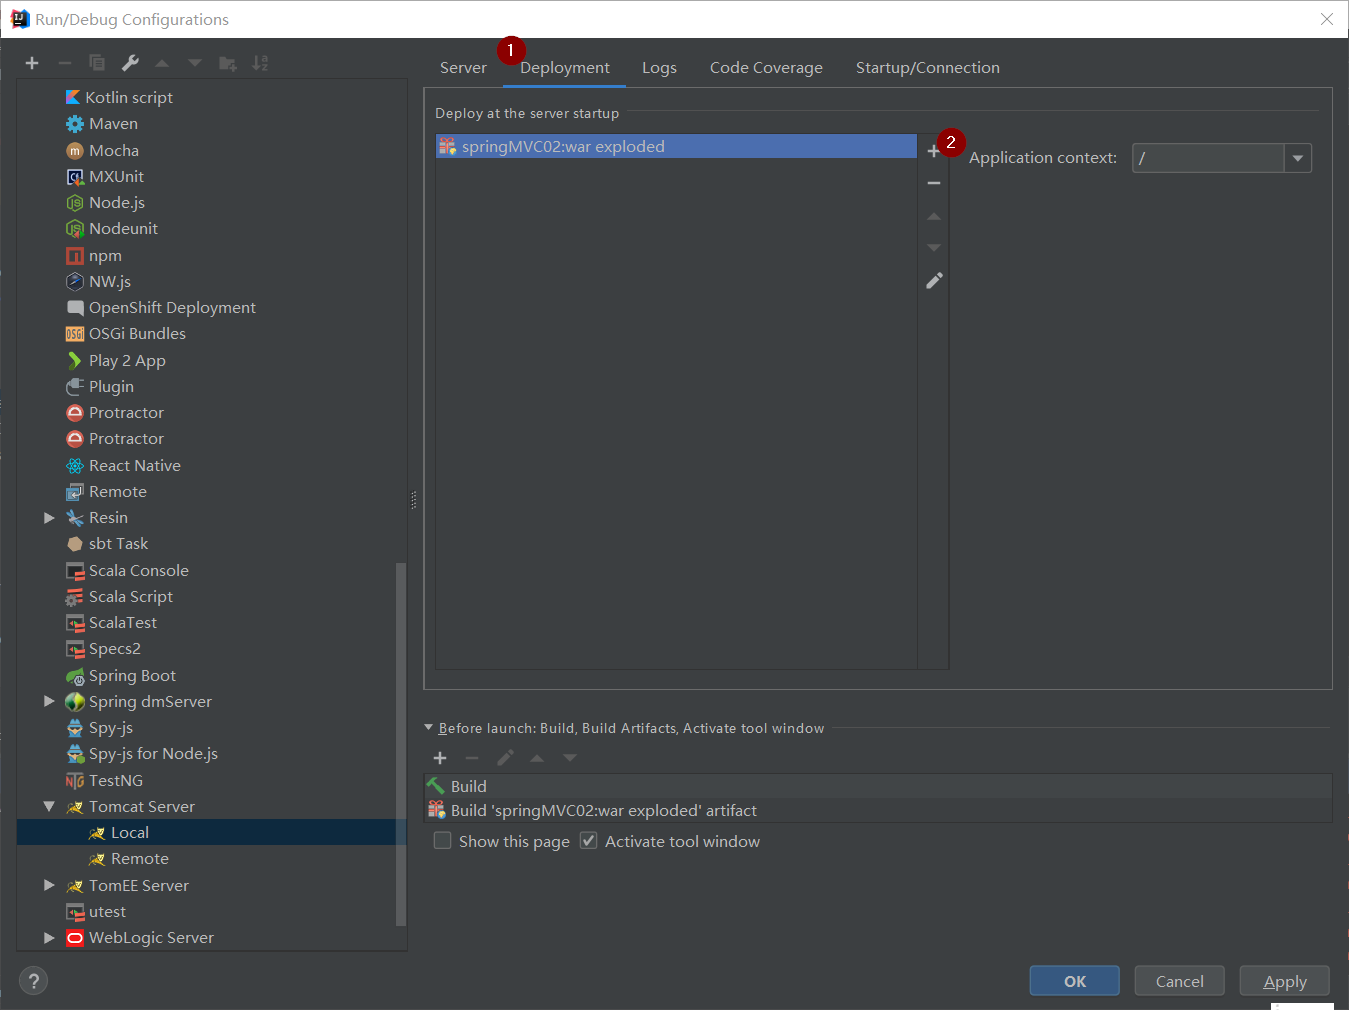The image size is (1349, 1010).
Task: Open Application context dropdown arrow
Action: (1298, 158)
